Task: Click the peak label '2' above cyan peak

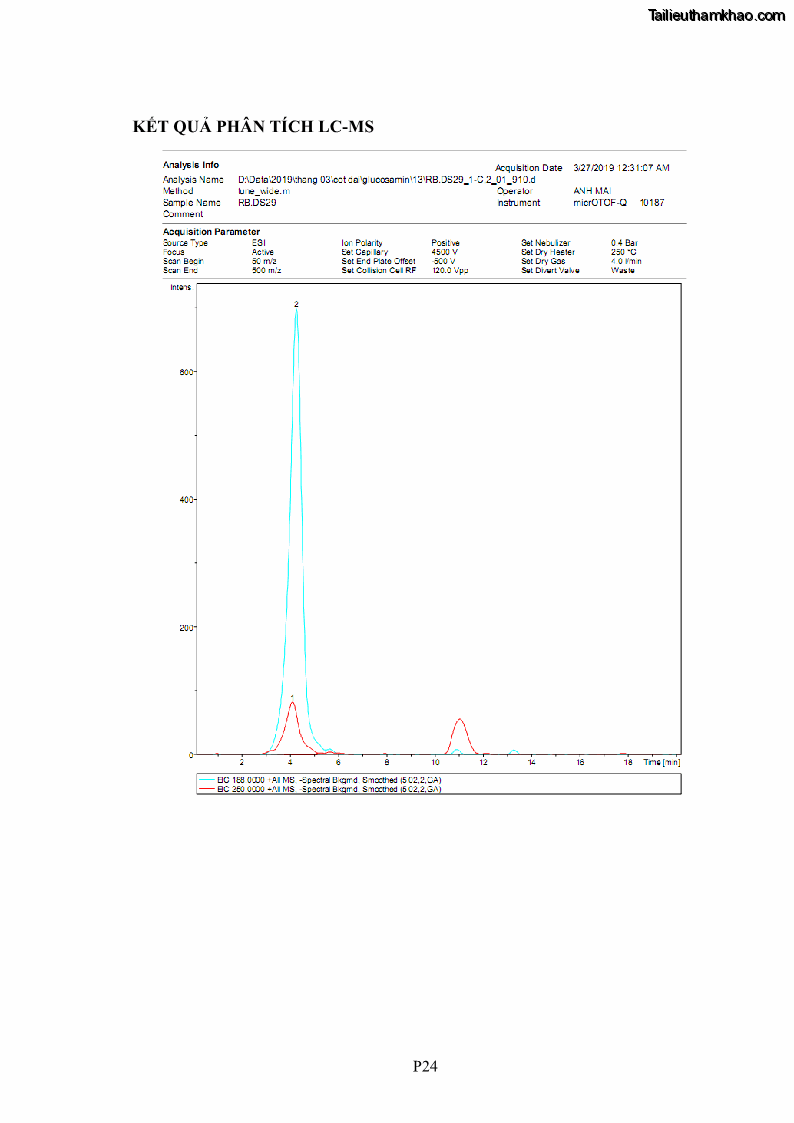Action: (x=296, y=303)
